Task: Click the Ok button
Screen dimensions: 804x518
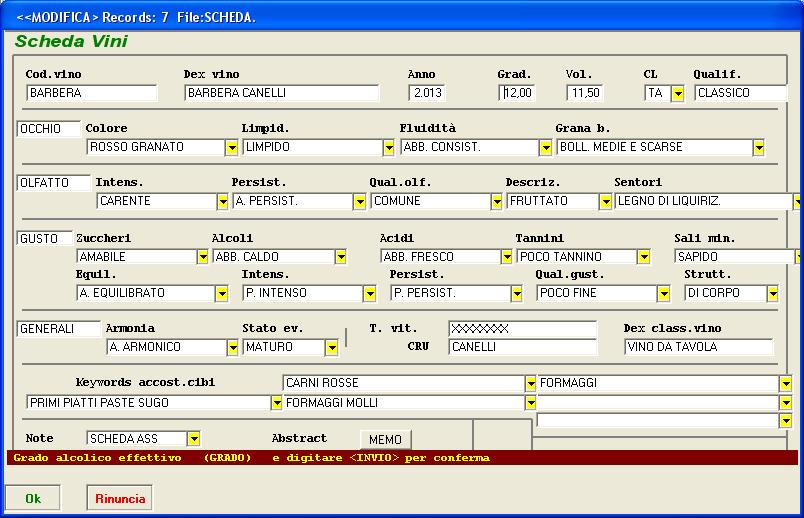Action: pos(33,498)
